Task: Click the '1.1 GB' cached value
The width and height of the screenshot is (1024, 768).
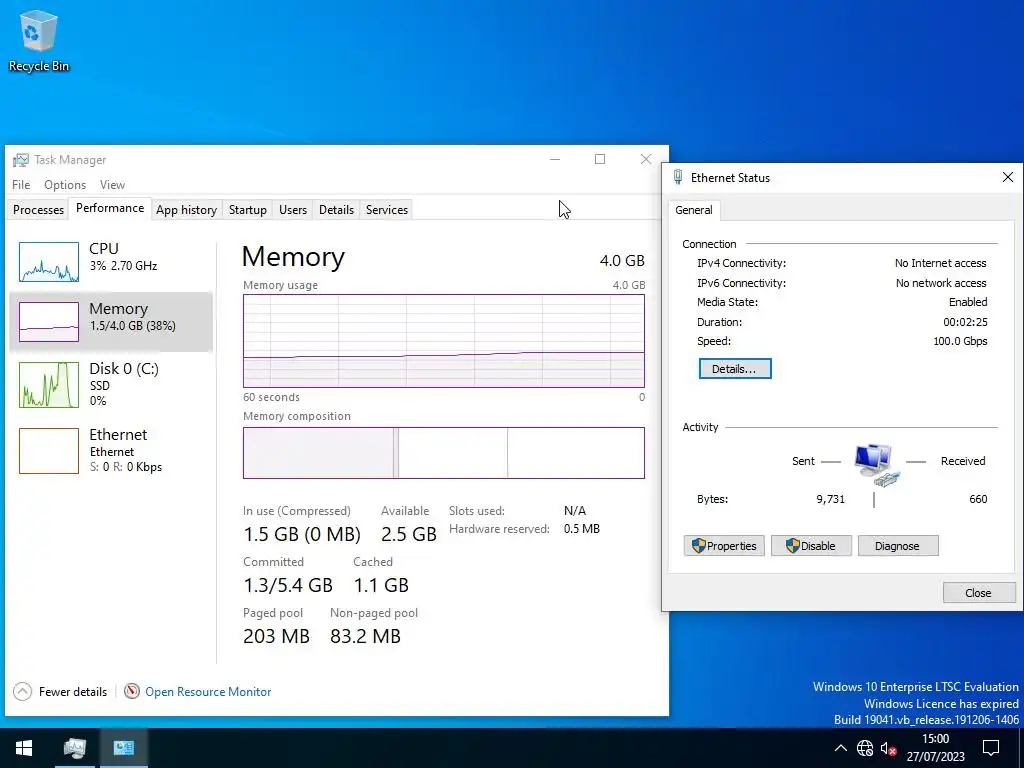Action: click(x=381, y=585)
